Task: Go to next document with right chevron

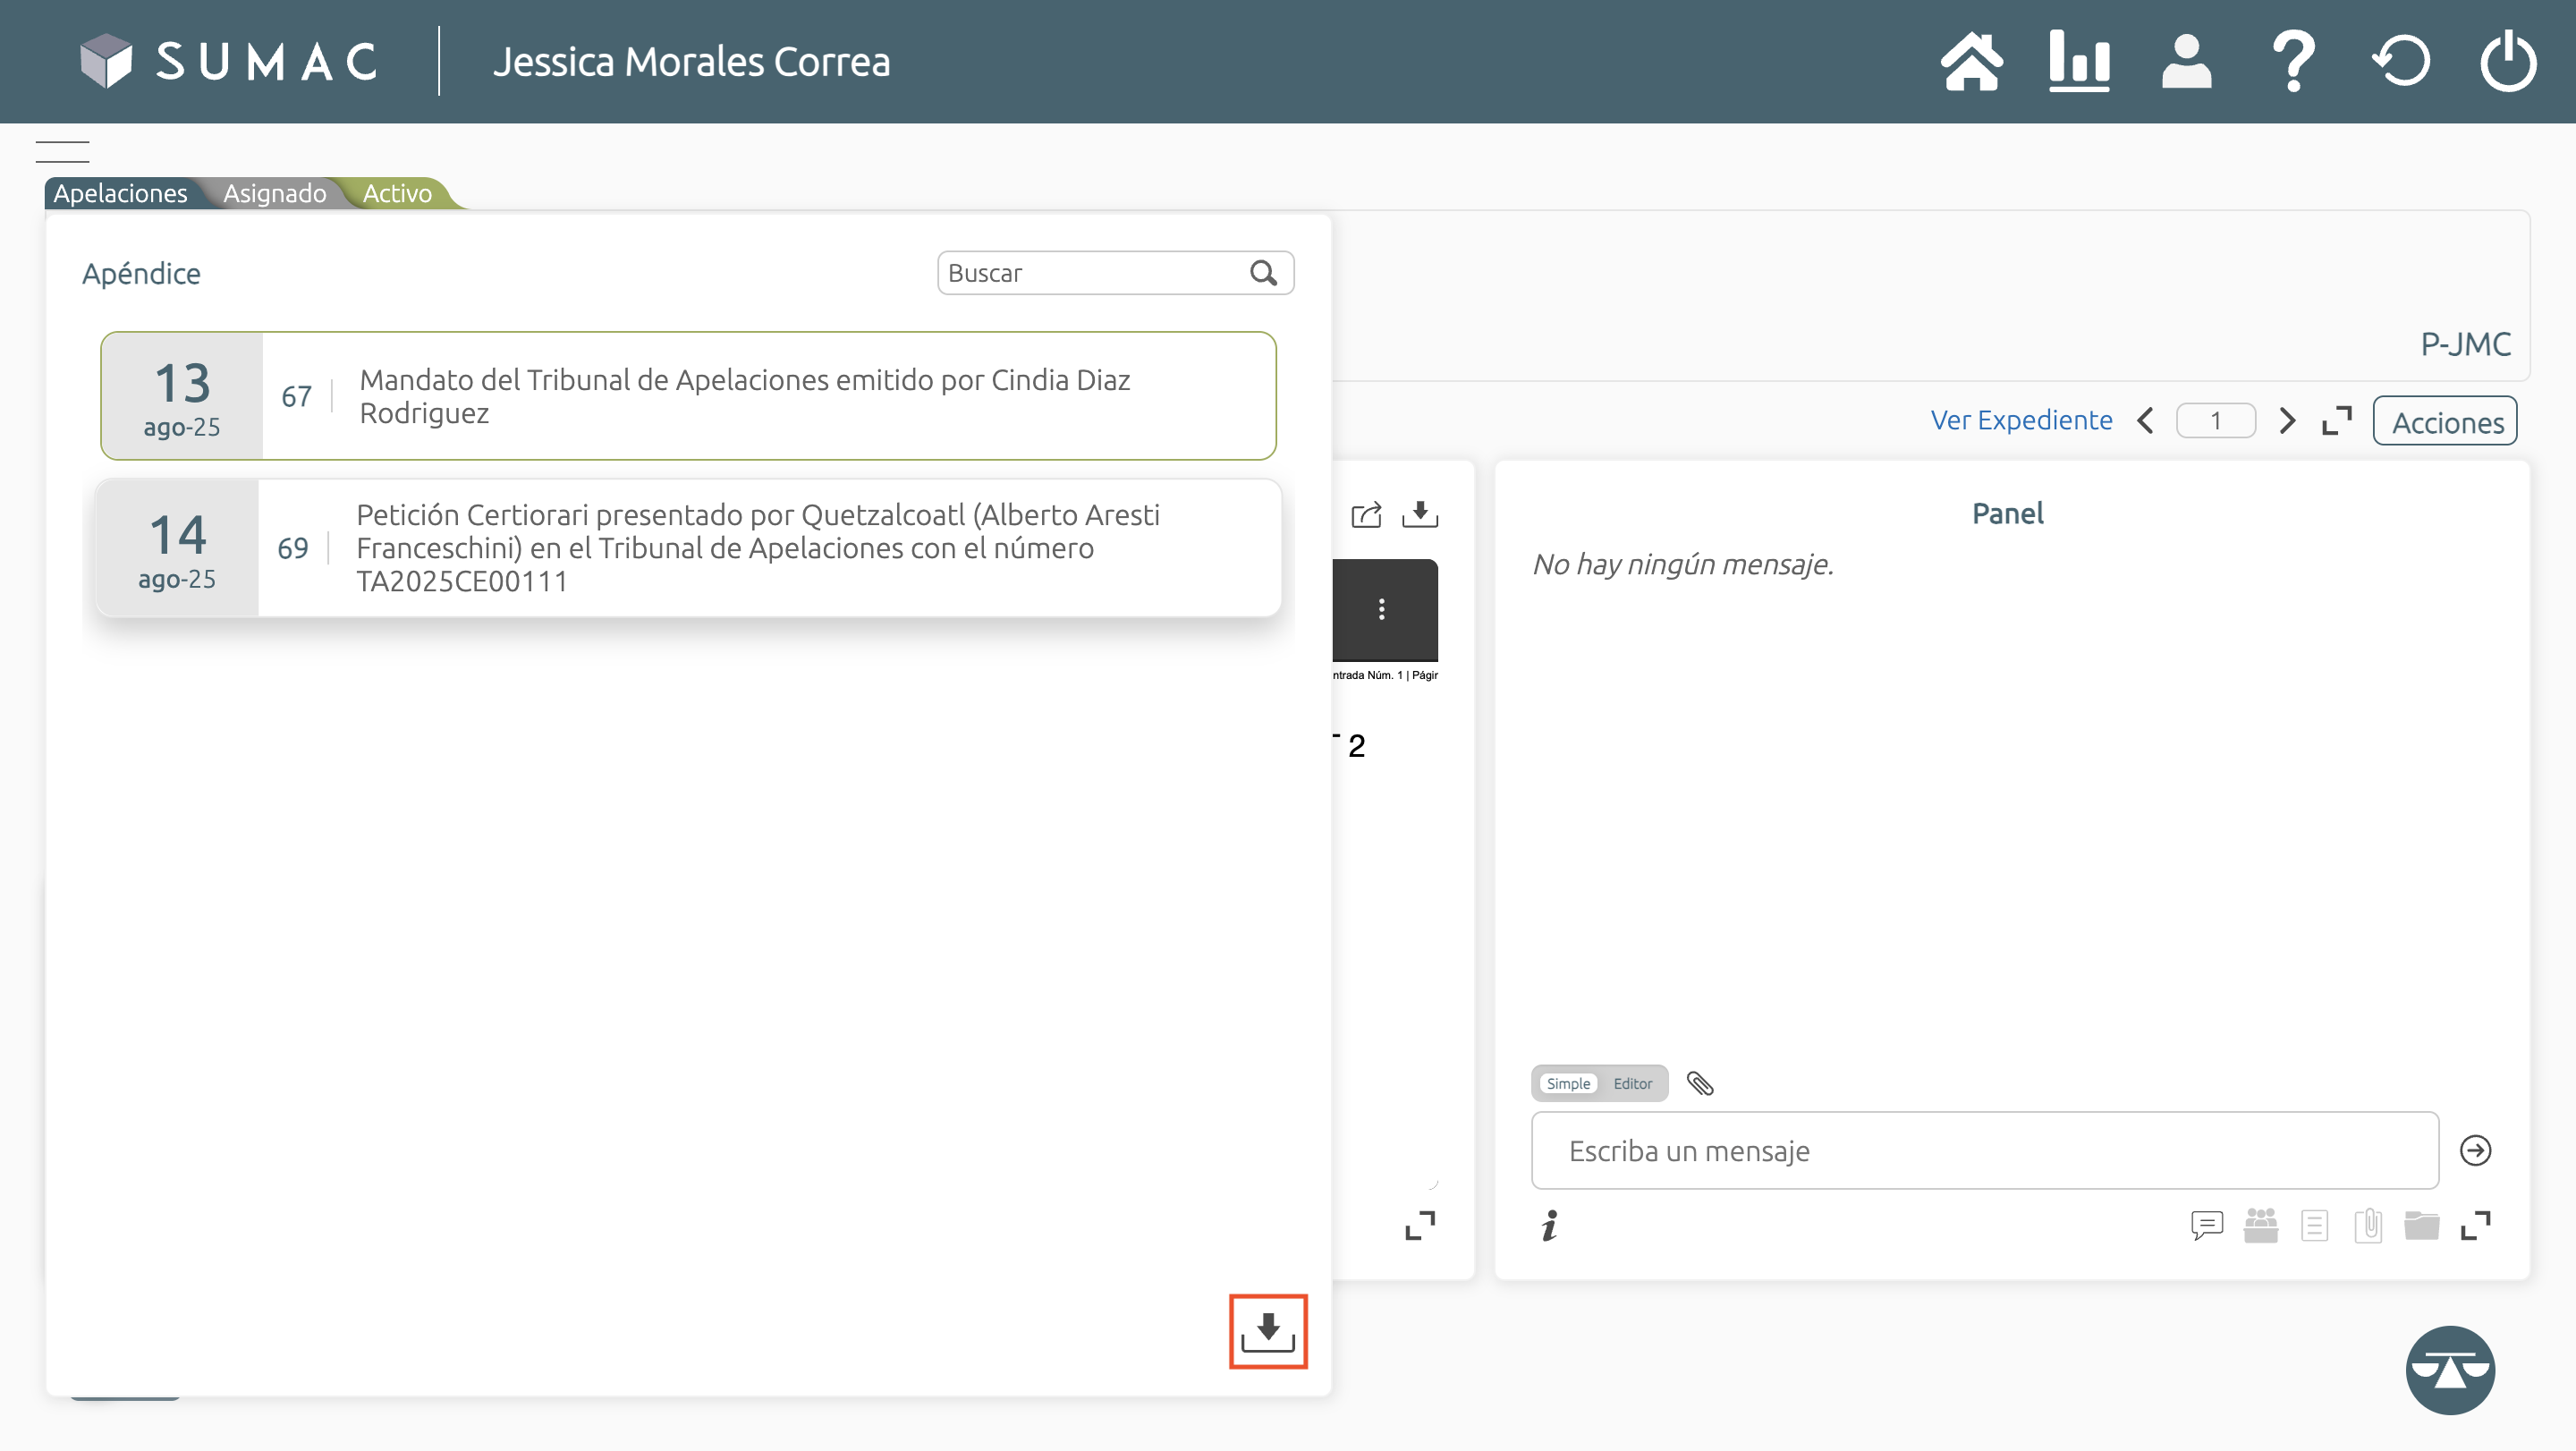Action: tap(2287, 420)
